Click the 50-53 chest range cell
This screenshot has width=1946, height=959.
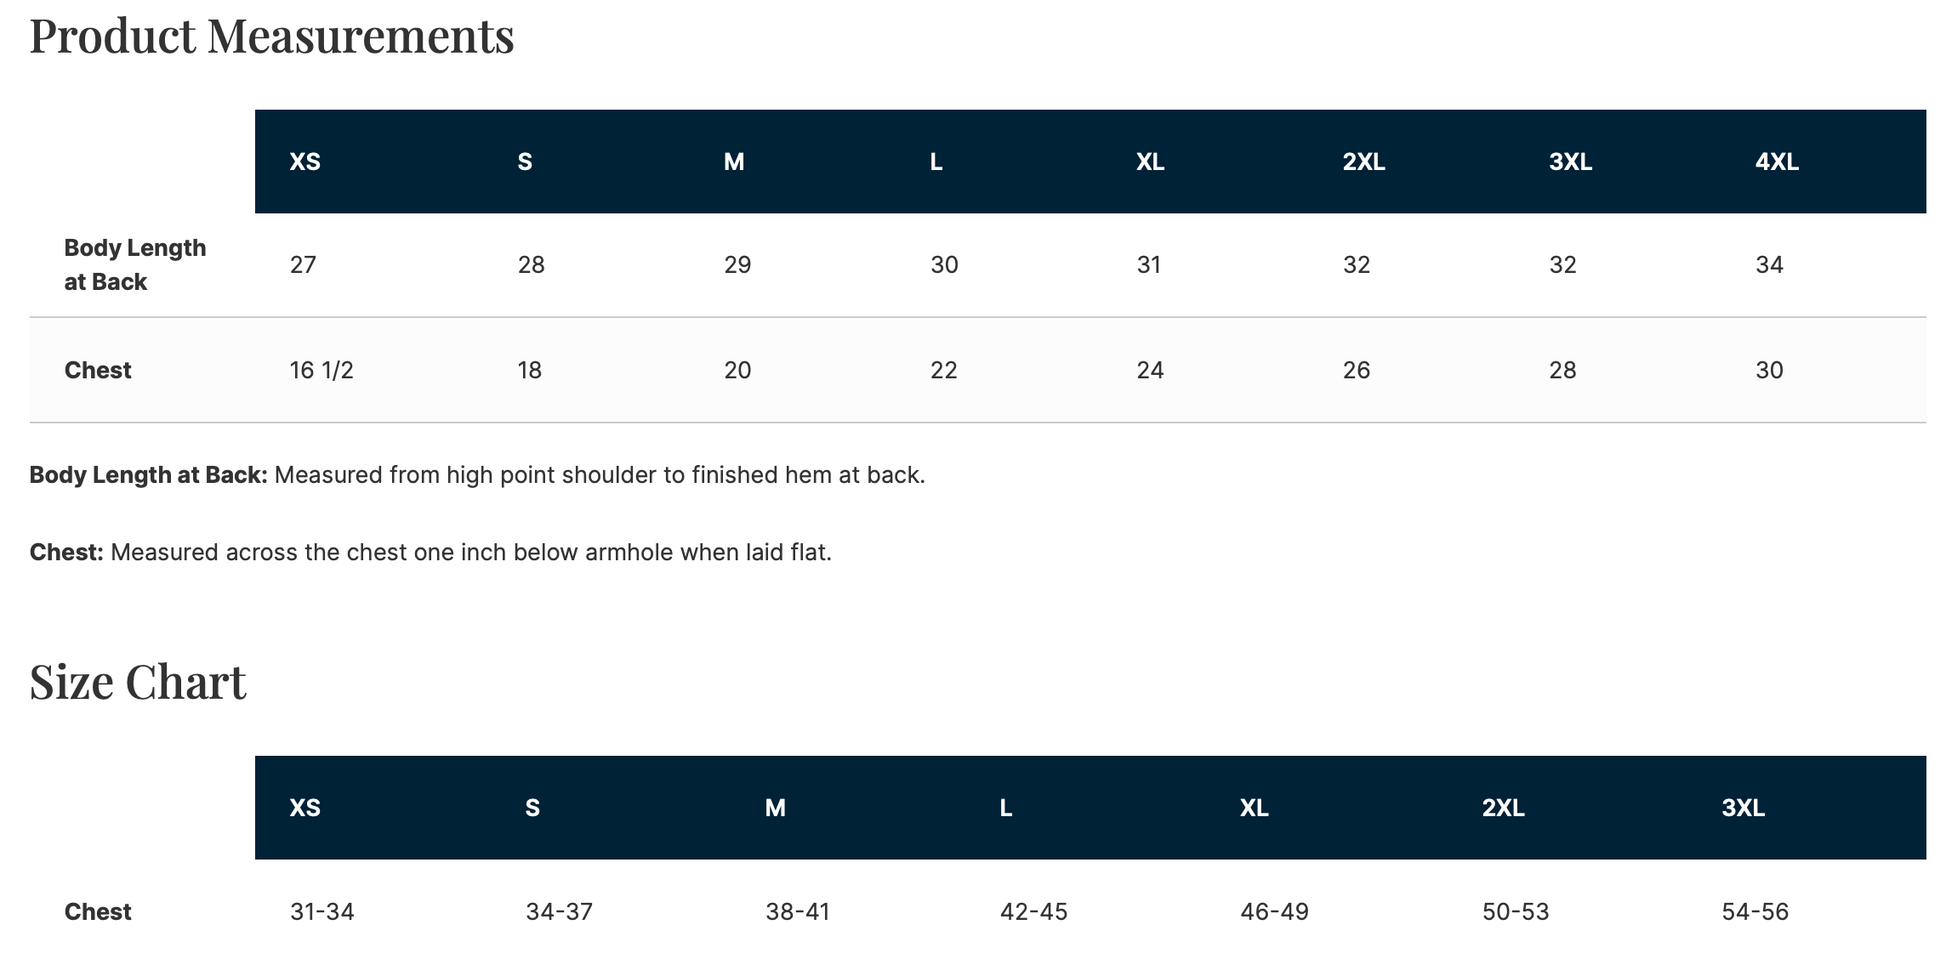pyautogui.click(x=1515, y=912)
